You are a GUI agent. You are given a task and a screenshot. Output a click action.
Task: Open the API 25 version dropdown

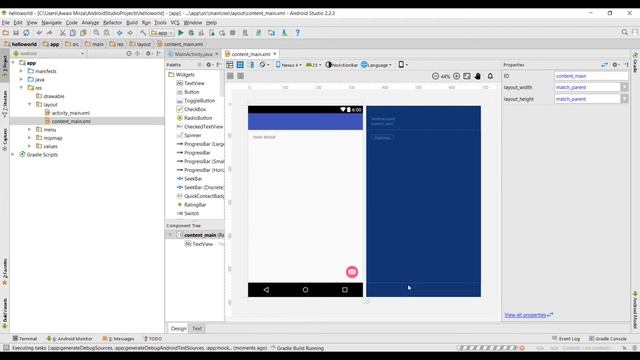pyautogui.click(x=313, y=64)
